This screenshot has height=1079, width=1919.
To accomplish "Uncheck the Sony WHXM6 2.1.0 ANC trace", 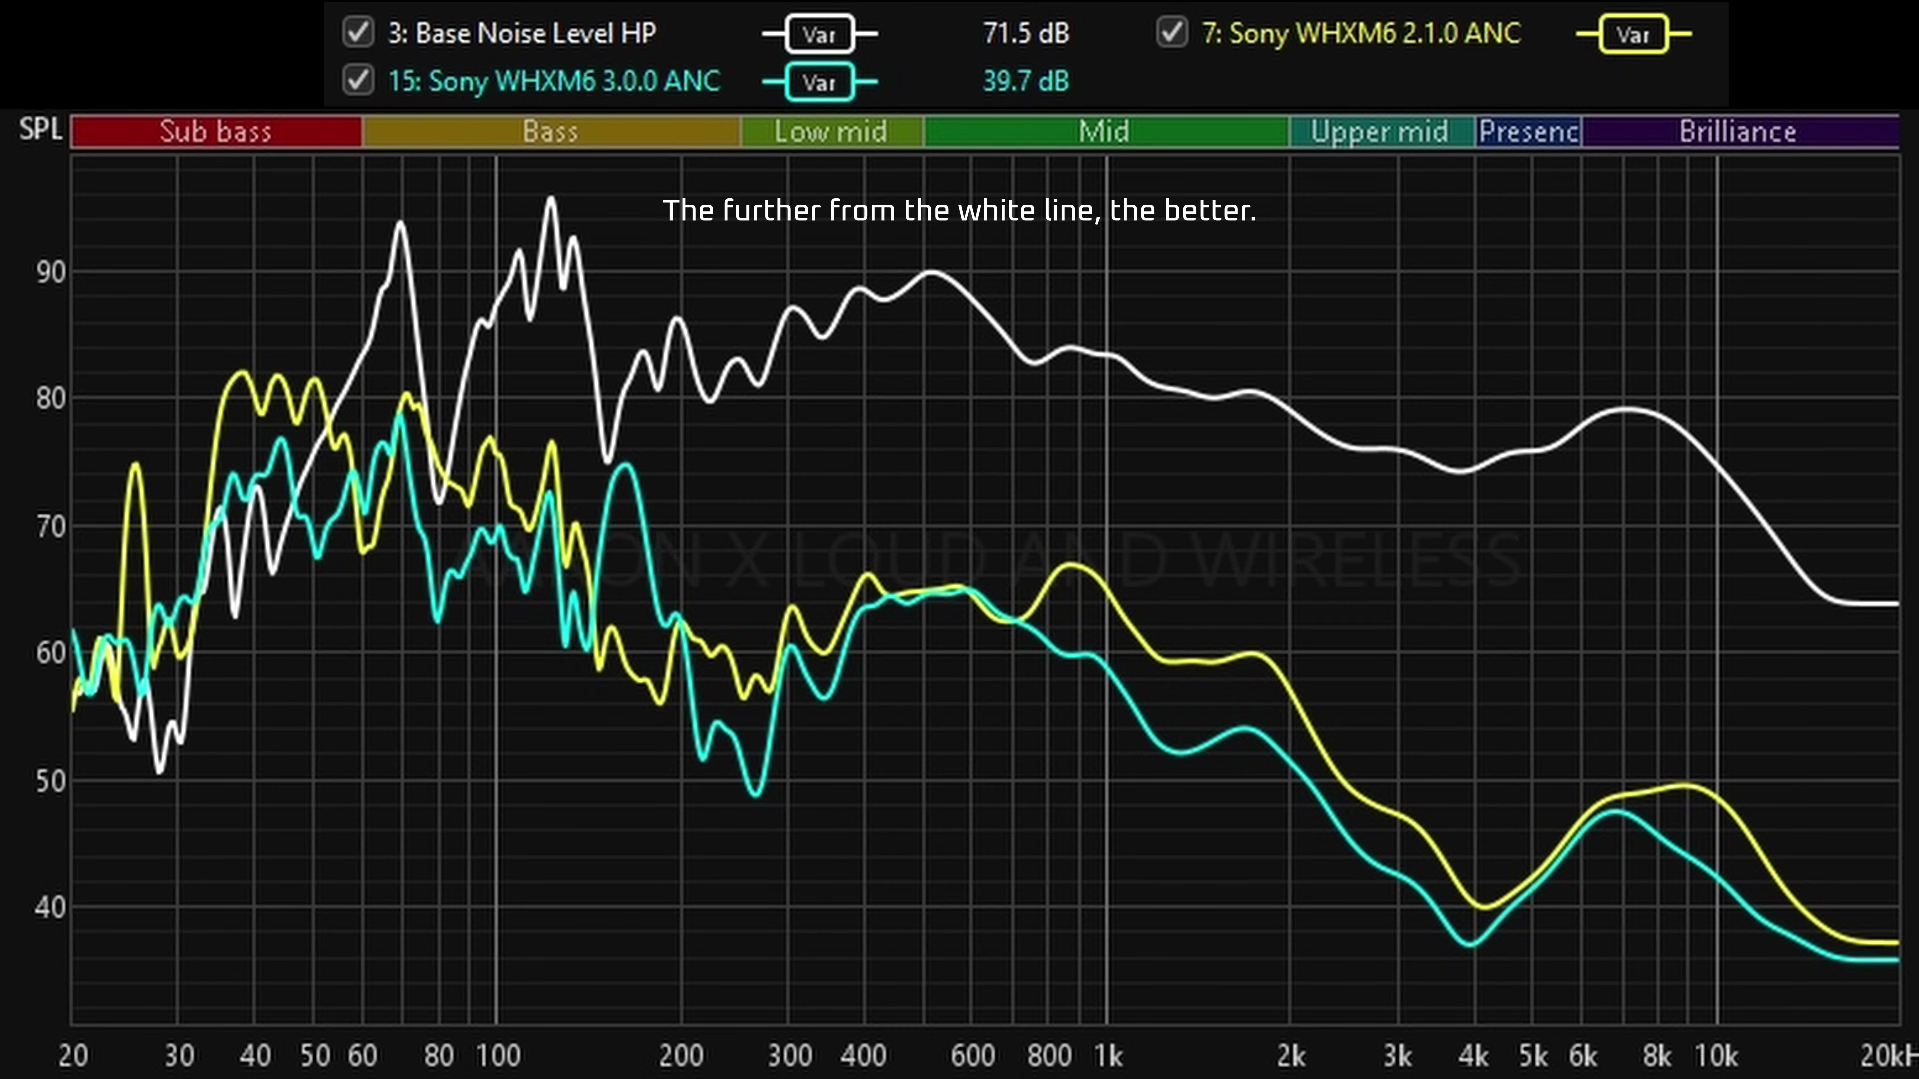I will [1172, 32].
